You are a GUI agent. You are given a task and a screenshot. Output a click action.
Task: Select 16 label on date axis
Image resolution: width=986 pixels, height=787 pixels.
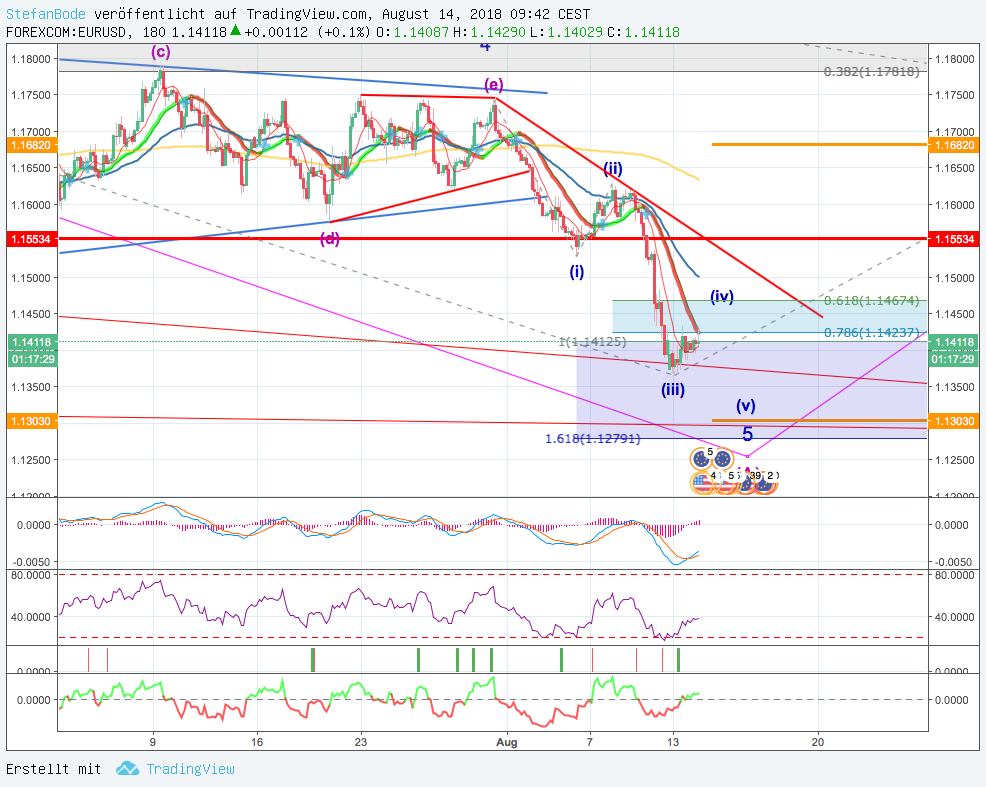(257, 742)
